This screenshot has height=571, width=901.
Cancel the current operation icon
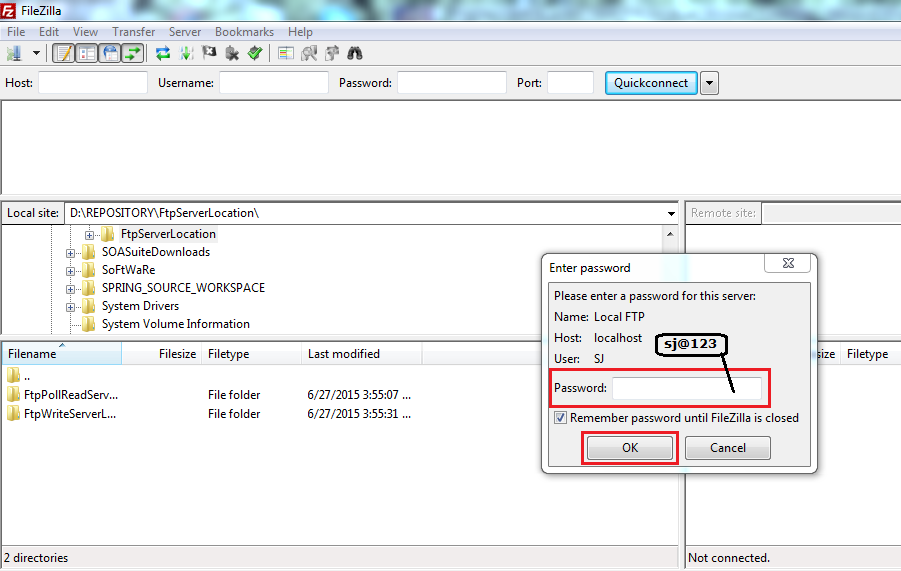coord(209,53)
